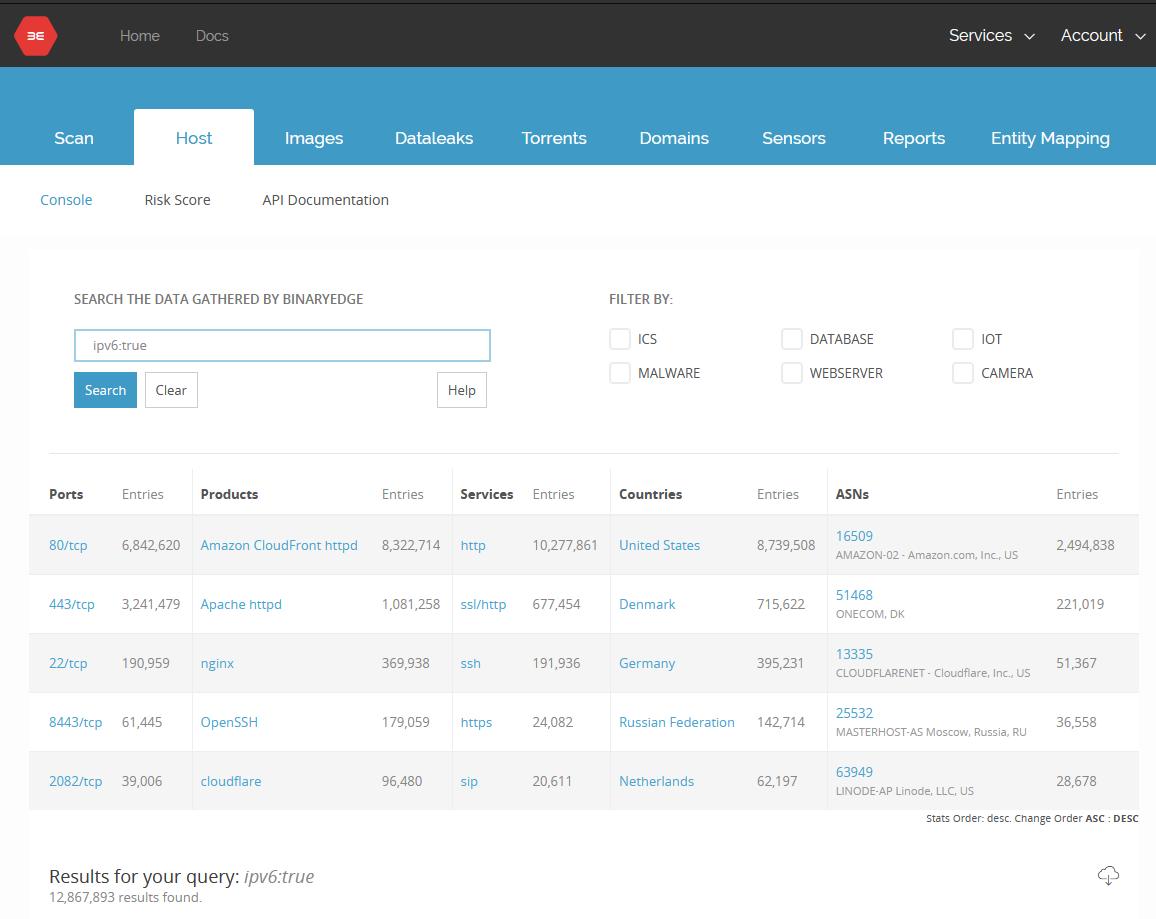The height and width of the screenshot is (919, 1156).
Task: Filter by country Denmark
Action: (x=647, y=604)
